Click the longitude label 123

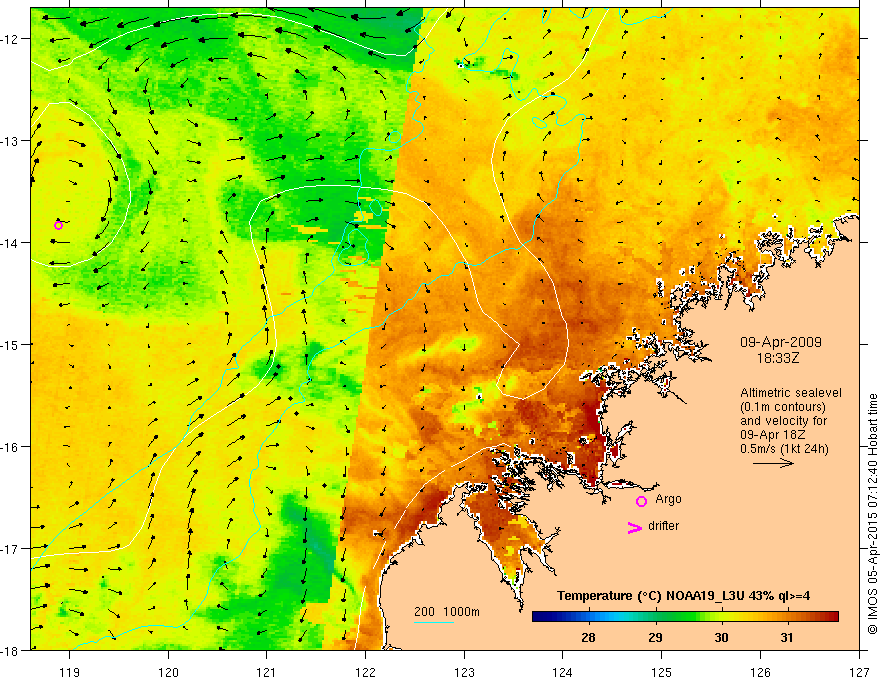[464, 672]
